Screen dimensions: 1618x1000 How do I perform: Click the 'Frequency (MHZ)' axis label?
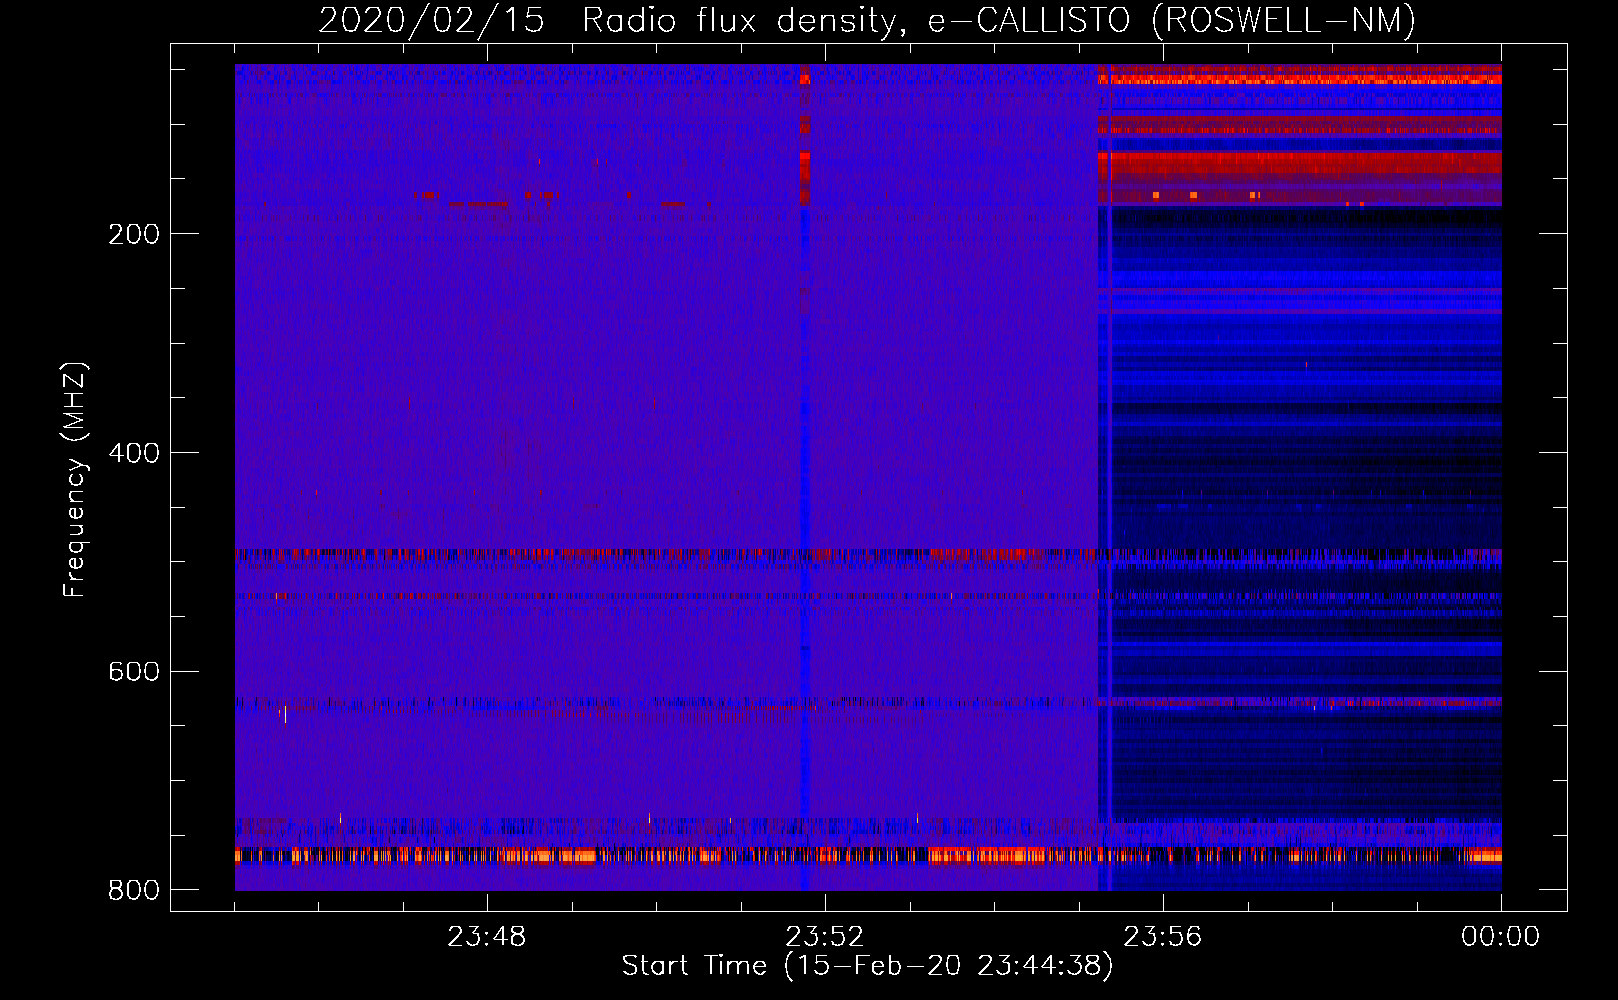click(75, 480)
